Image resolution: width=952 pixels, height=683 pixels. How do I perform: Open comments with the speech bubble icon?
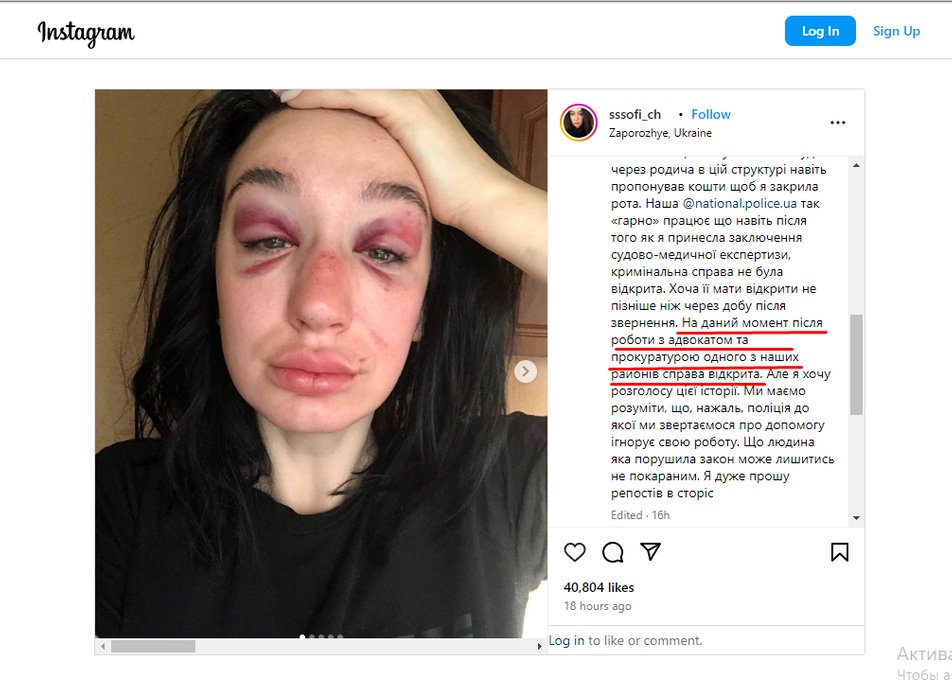(613, 552)
